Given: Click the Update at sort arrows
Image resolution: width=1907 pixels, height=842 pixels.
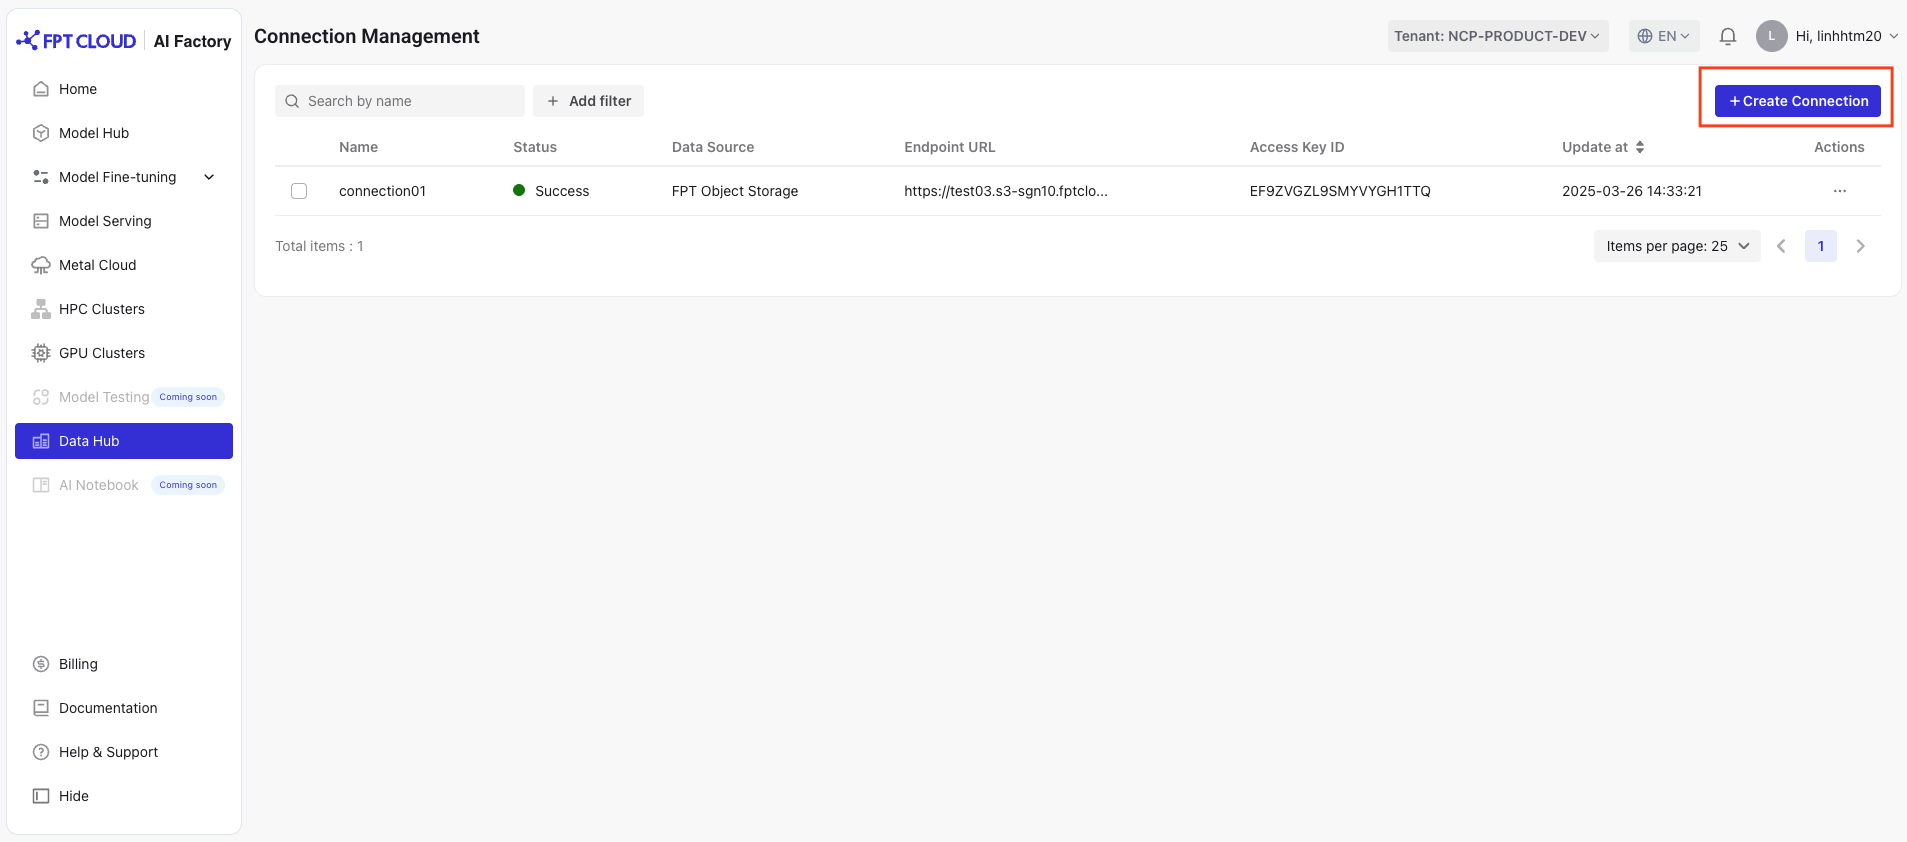Looking at the screenshot, I should tap(1640, 147).
